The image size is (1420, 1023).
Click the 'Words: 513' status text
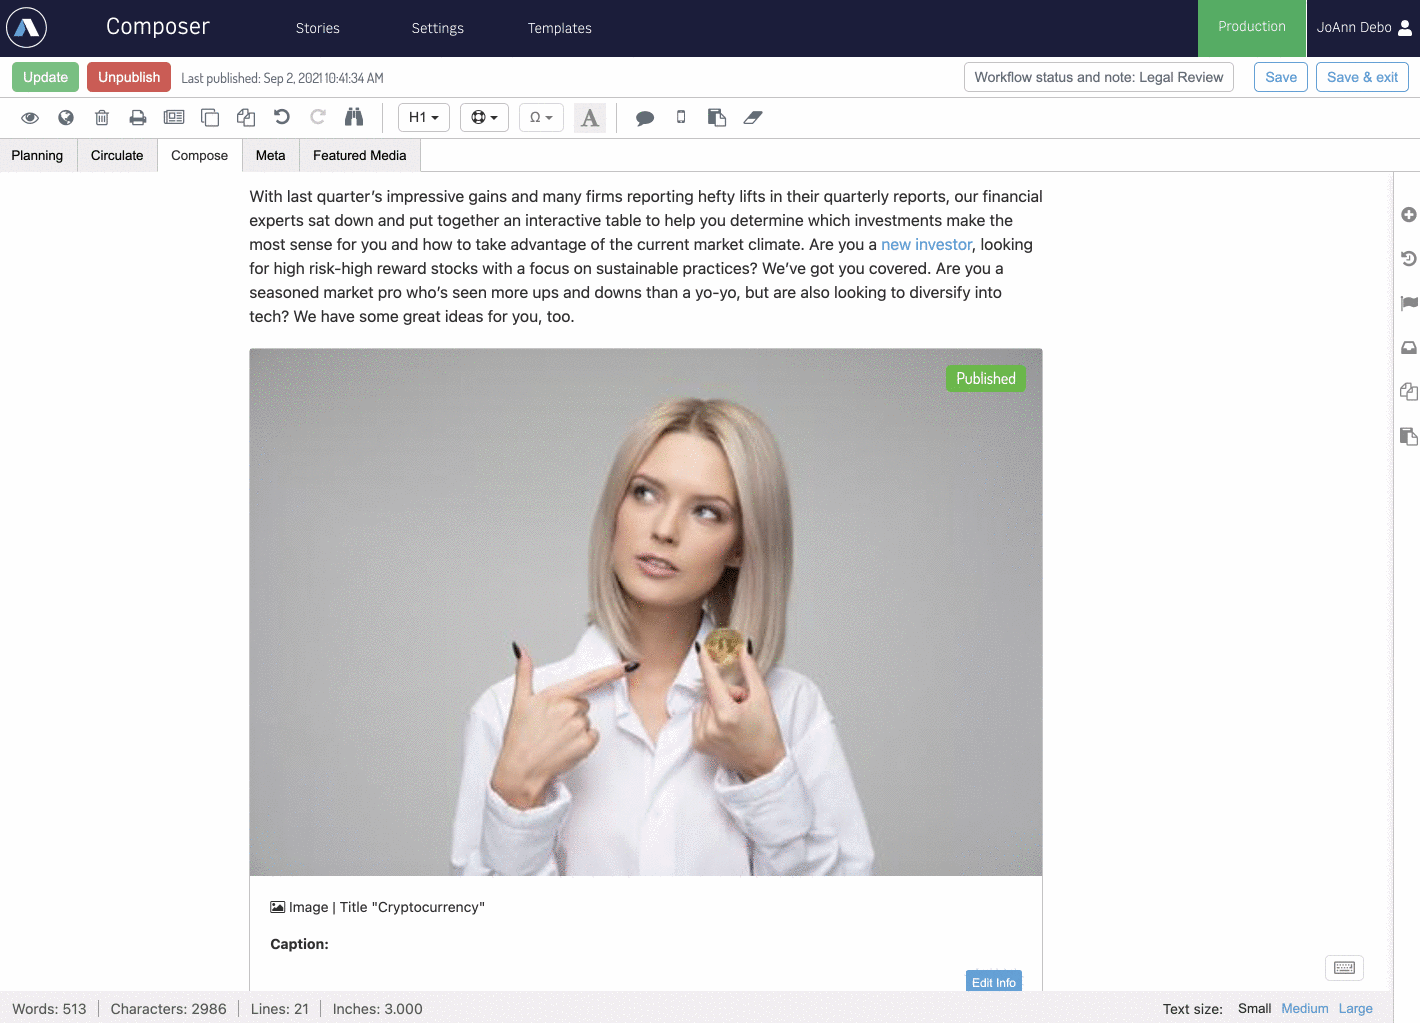[x=49, y=1009]
